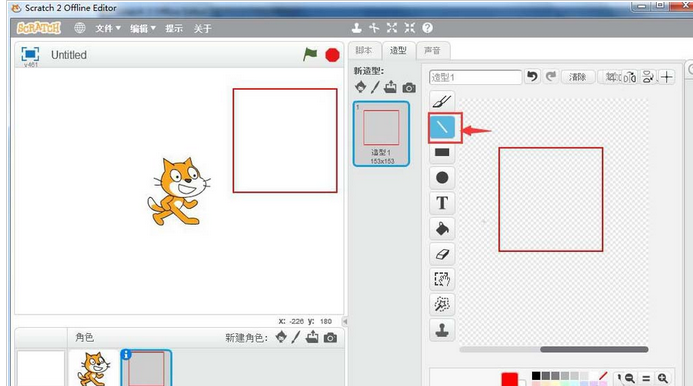This screenshot has width=693, height=386.
Task: Select the Text tool
Action: (x=442, y=203)
